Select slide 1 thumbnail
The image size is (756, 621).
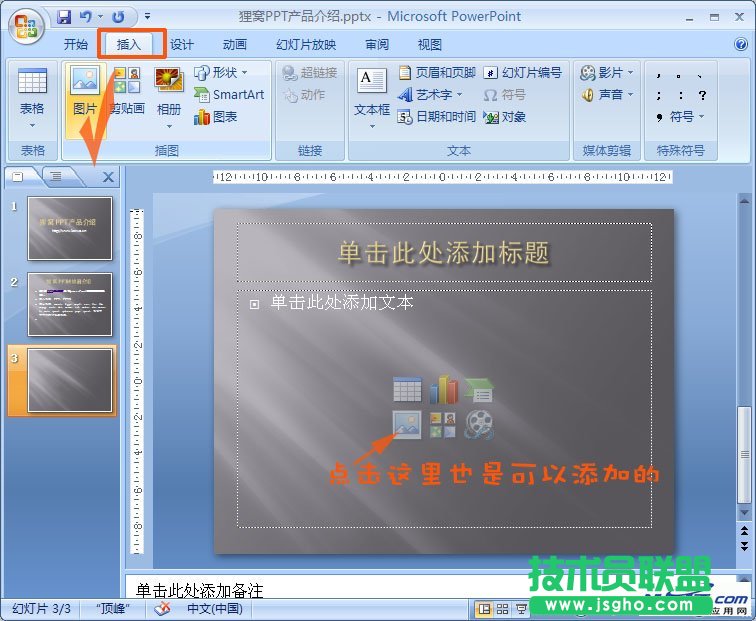(x=70, y=229)
